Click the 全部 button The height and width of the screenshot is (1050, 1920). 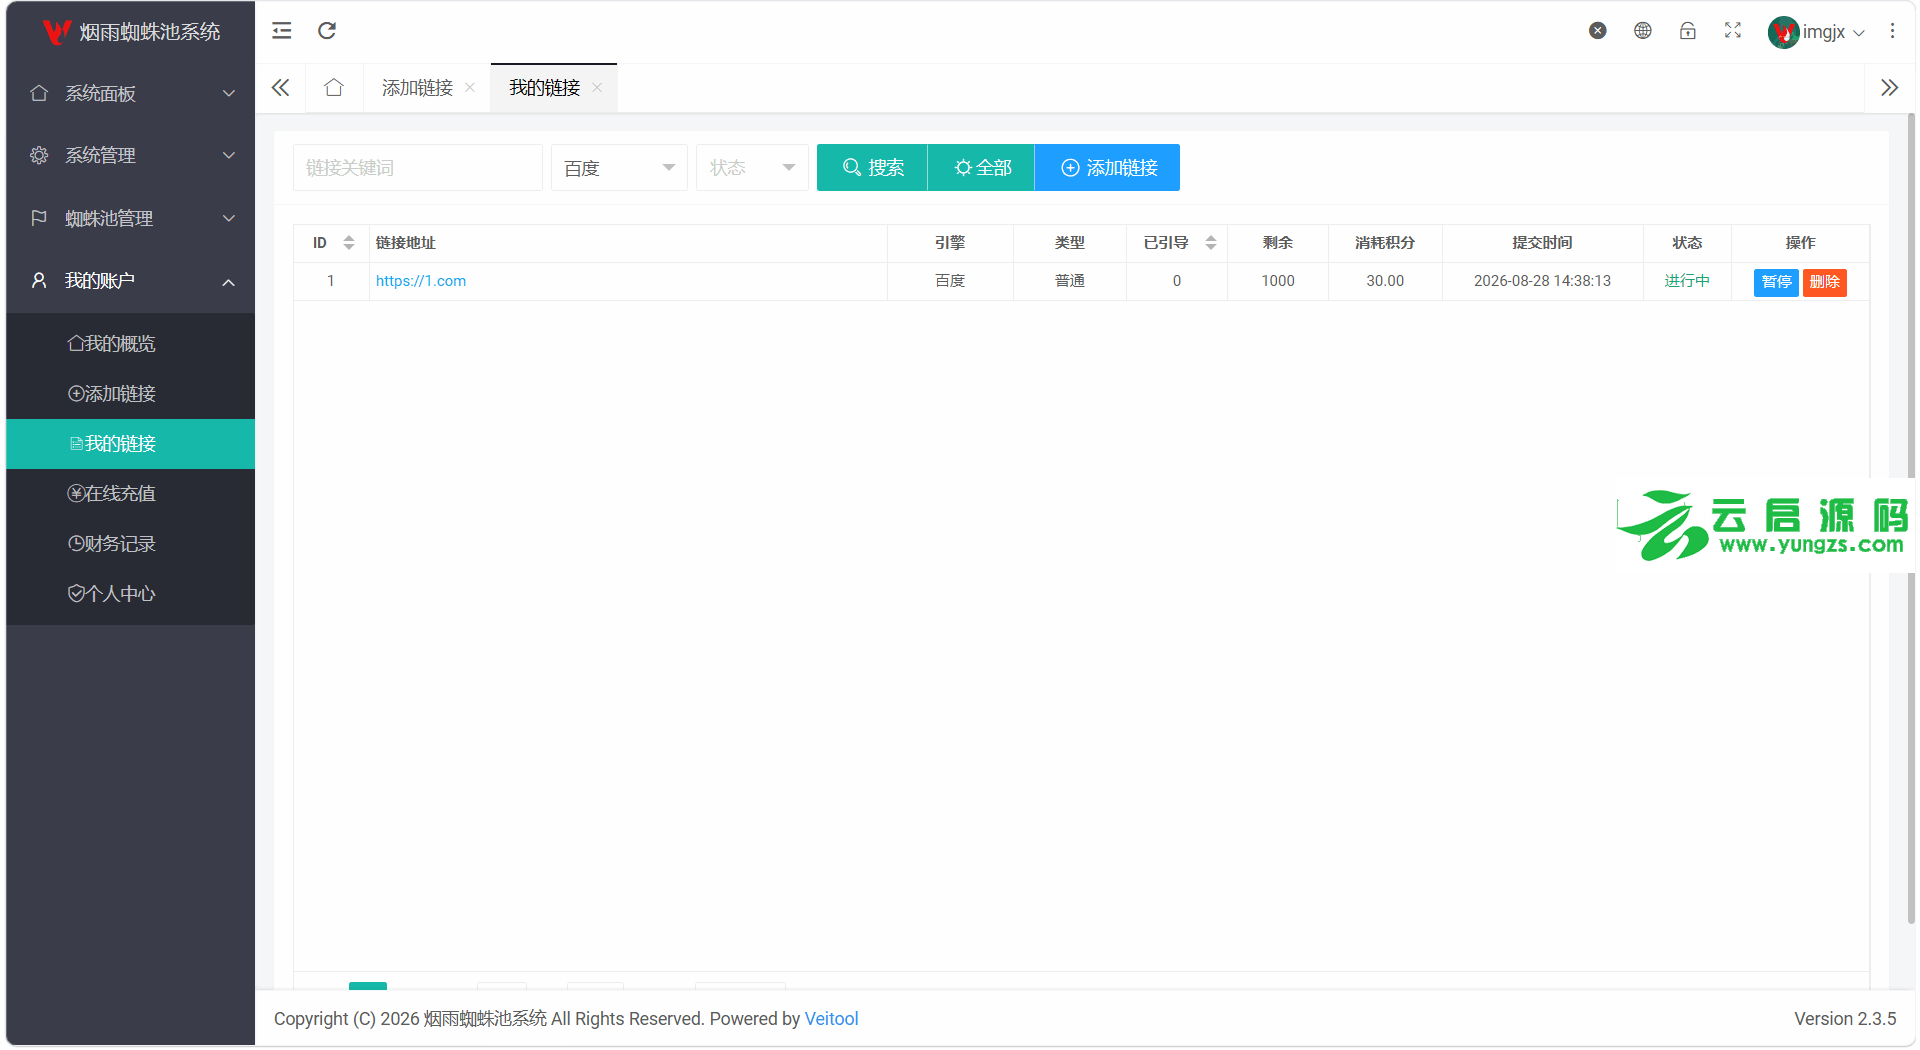point(982,168)
